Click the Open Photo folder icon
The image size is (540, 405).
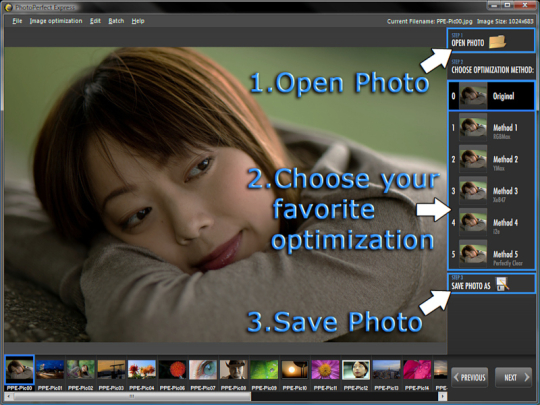click(x=497, y=42)
